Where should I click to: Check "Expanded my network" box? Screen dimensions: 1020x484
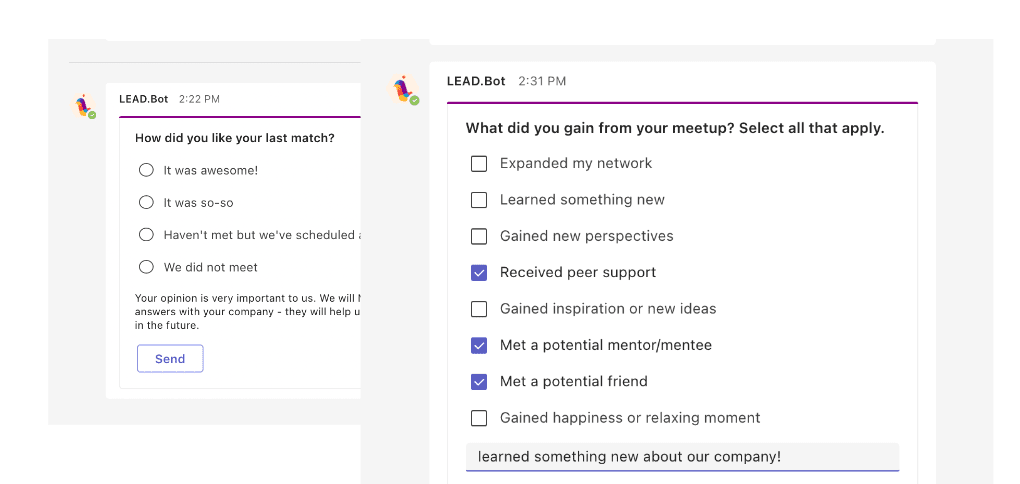point(479,163)
